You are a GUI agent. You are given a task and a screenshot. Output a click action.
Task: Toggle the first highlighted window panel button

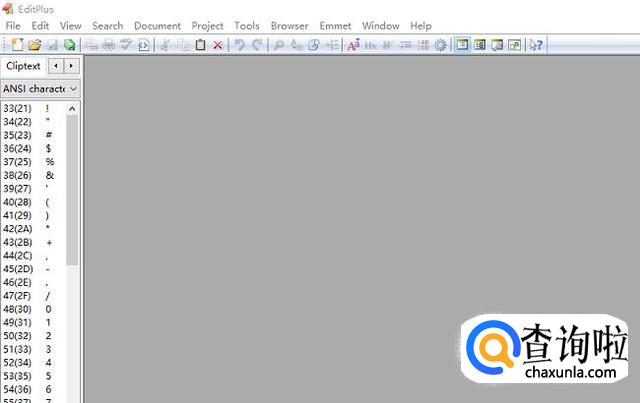pyautogui.click(x=462, y=45)
